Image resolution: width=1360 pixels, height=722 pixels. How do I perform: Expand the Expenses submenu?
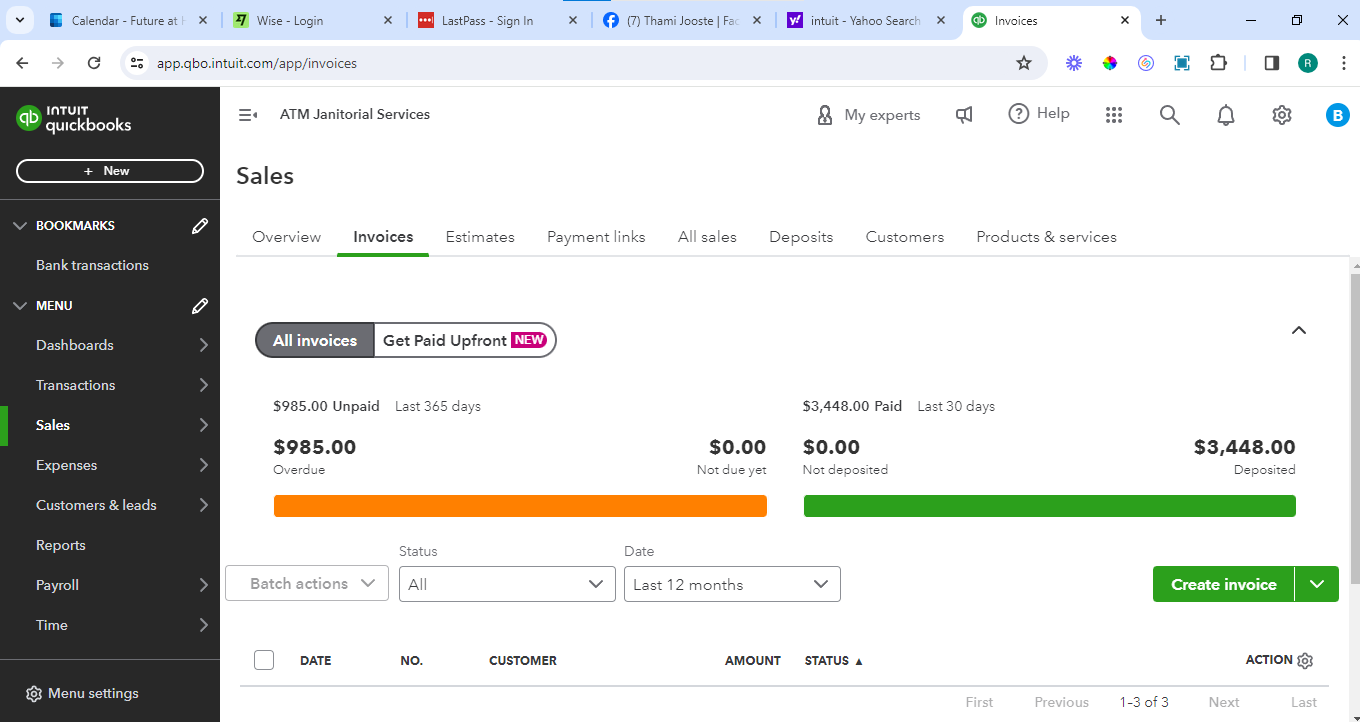[x=204, y=465]
